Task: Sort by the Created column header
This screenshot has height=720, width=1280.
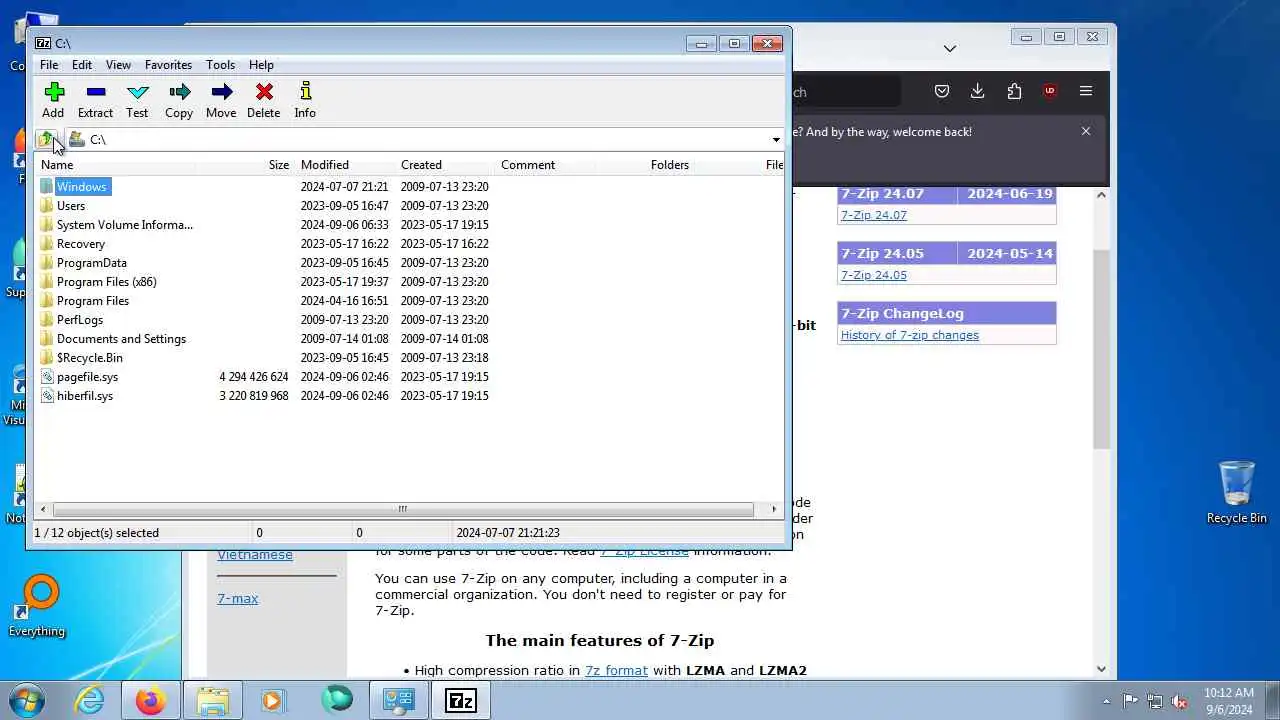Action: click(x=446, y=165)
